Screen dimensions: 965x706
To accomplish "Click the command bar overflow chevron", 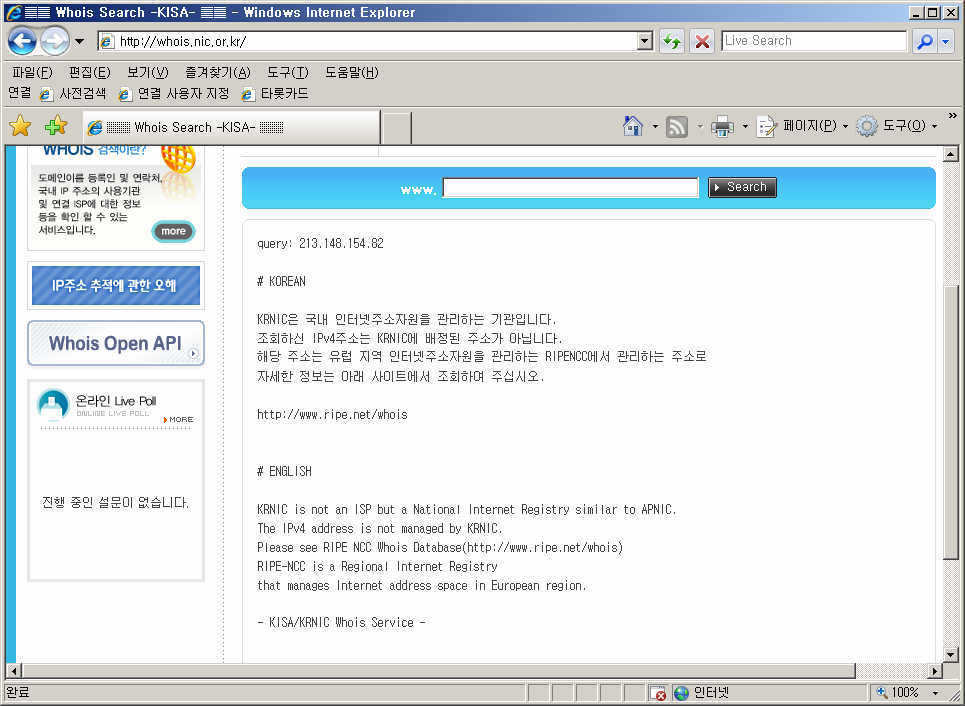I will coord(953,116).
